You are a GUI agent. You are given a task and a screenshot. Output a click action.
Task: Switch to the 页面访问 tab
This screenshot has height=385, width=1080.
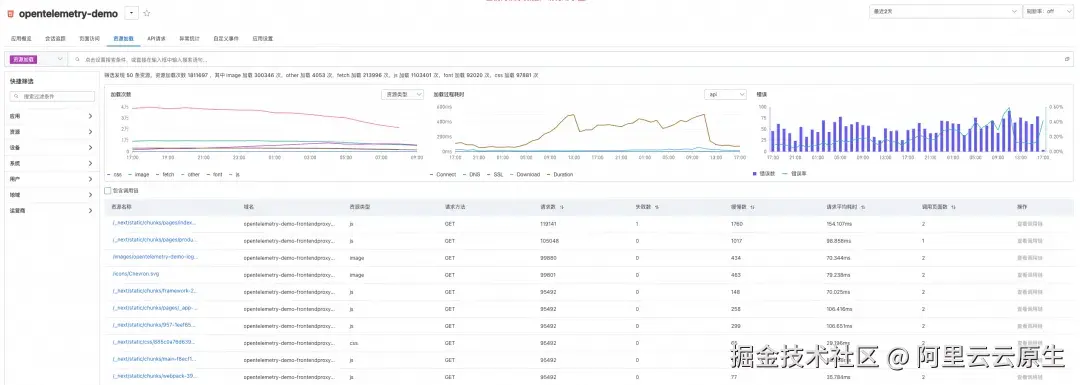click(x=90, y=39)
